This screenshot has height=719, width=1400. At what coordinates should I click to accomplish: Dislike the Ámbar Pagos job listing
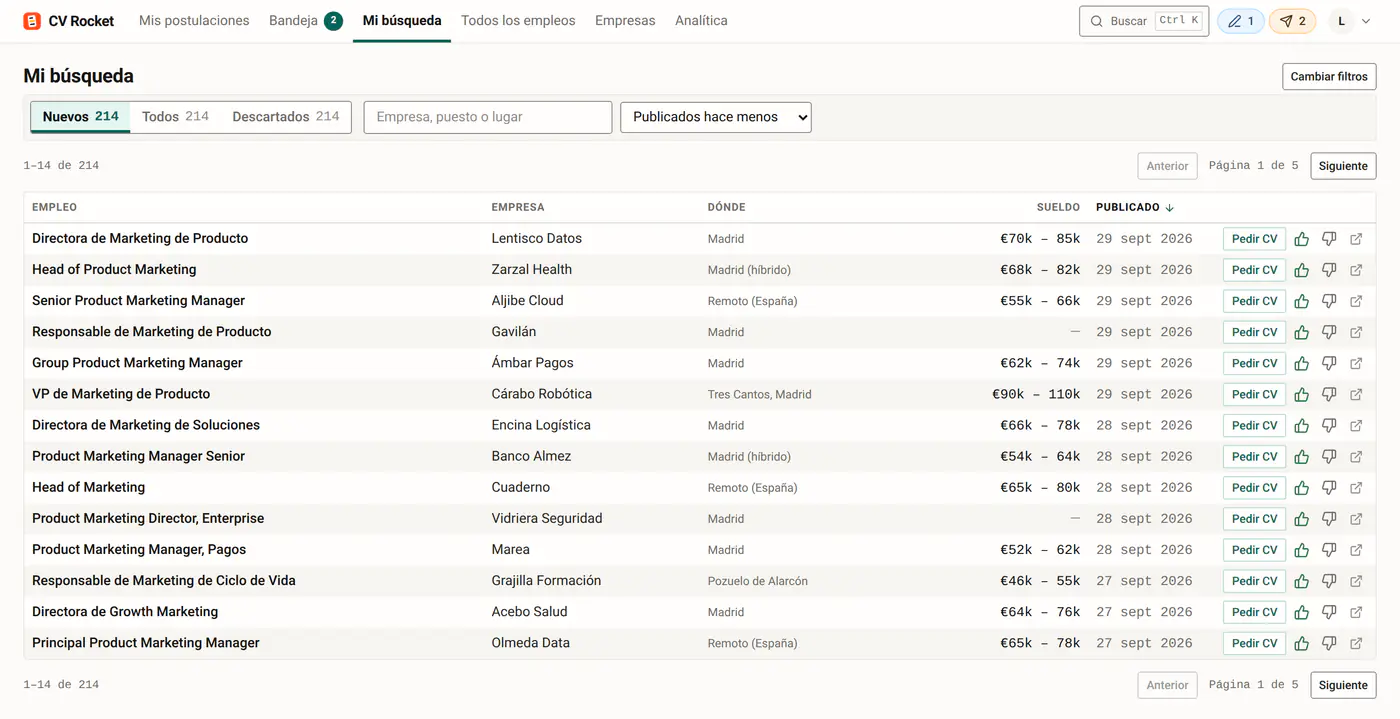[x=1329, y=363]
